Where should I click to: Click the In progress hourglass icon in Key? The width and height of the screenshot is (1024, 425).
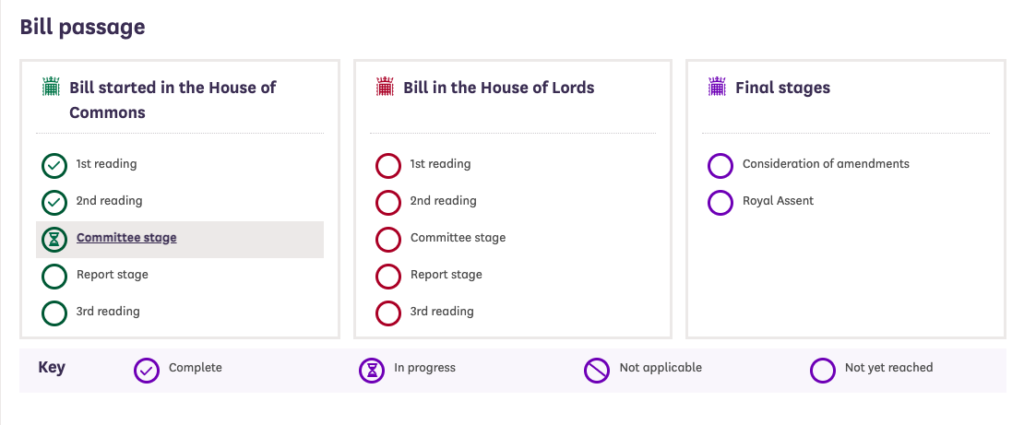click(x=372, y=370)
